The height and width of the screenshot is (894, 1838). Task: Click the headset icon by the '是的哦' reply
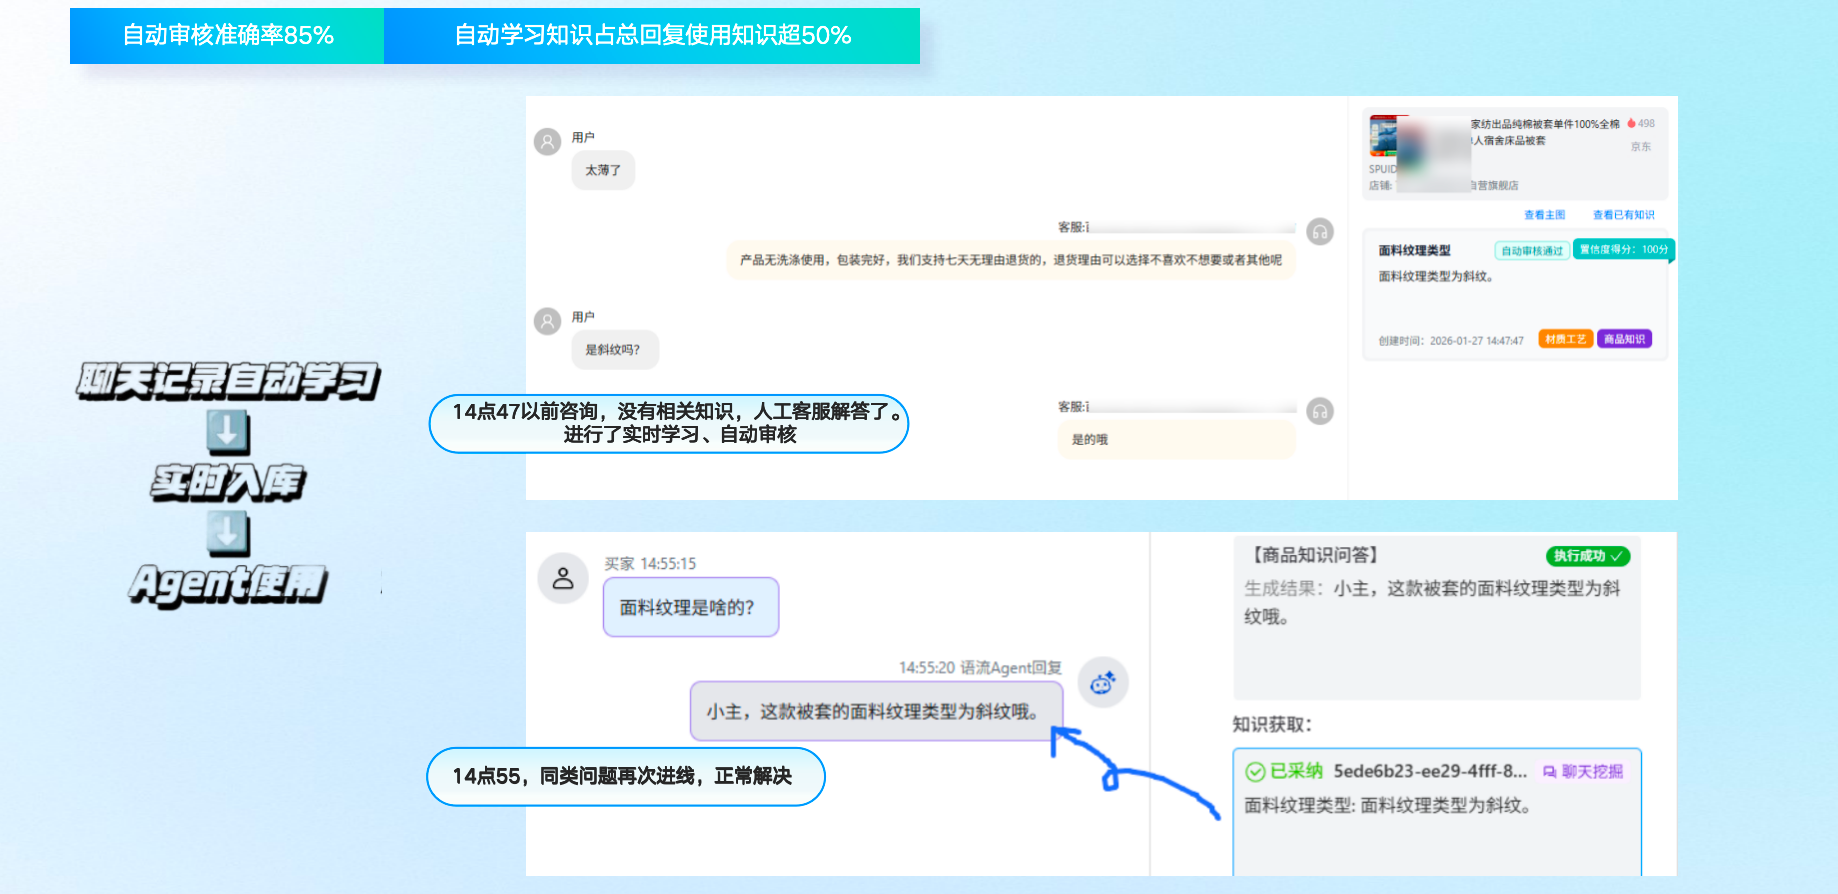tap(1320, 411)
